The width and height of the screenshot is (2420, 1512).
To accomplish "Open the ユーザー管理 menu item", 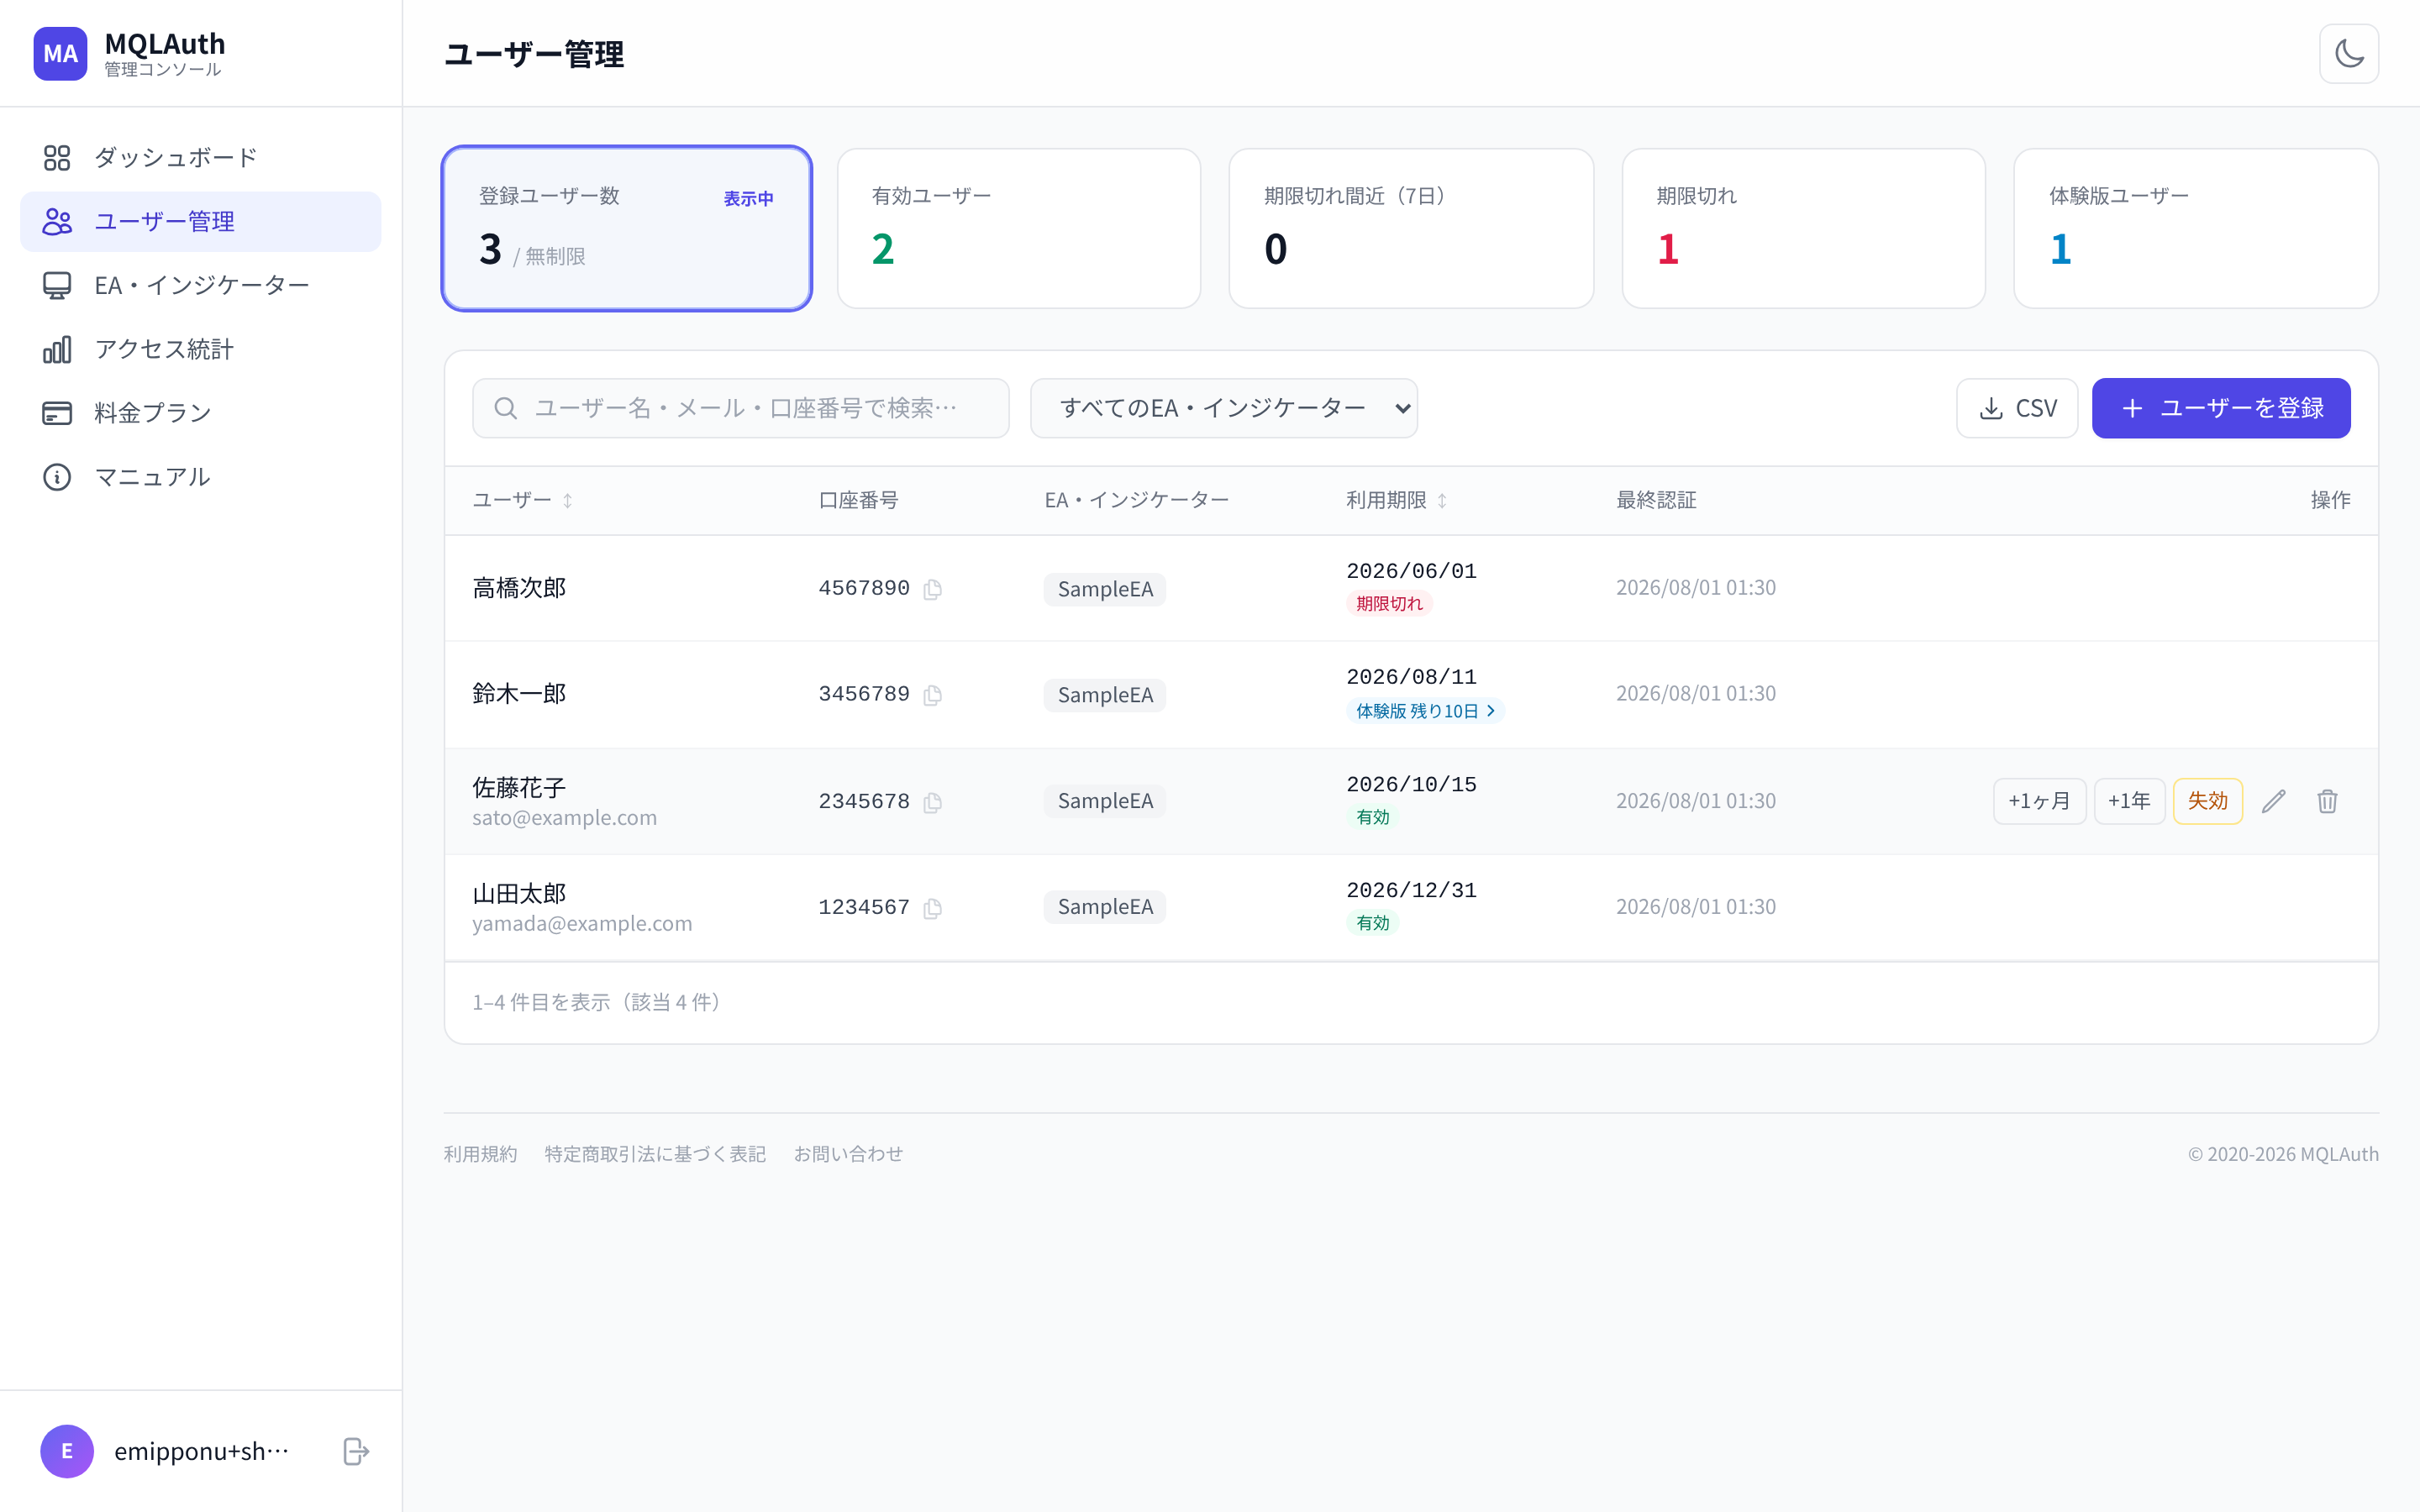I will pyautogui.click(x=200, y=221).
